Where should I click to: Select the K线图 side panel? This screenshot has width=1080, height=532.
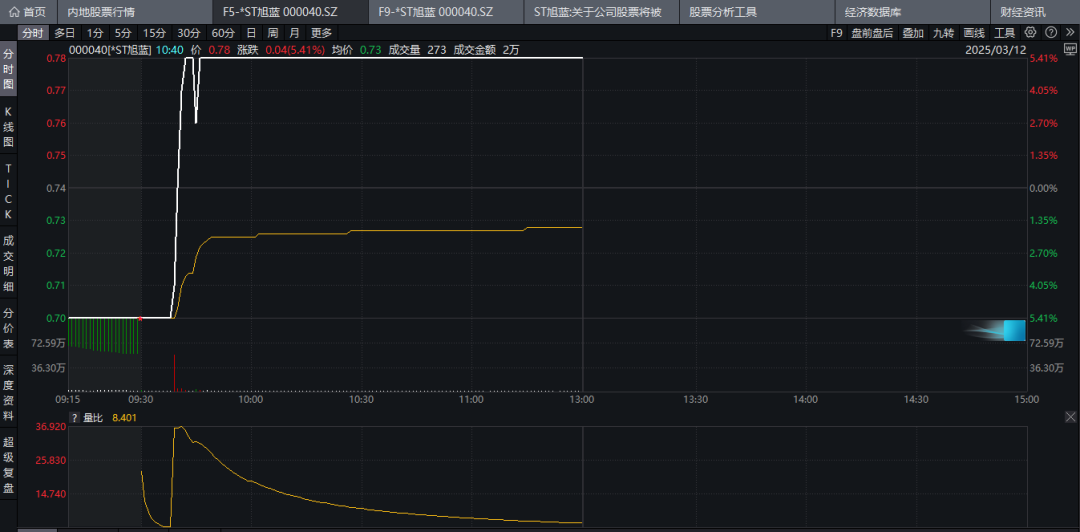9,127
